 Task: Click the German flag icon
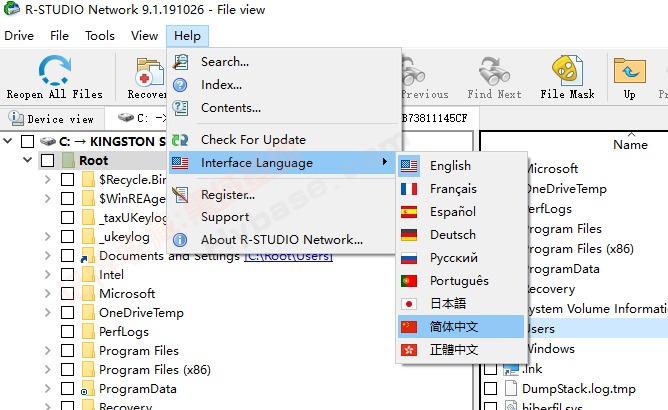click(409, 235)
